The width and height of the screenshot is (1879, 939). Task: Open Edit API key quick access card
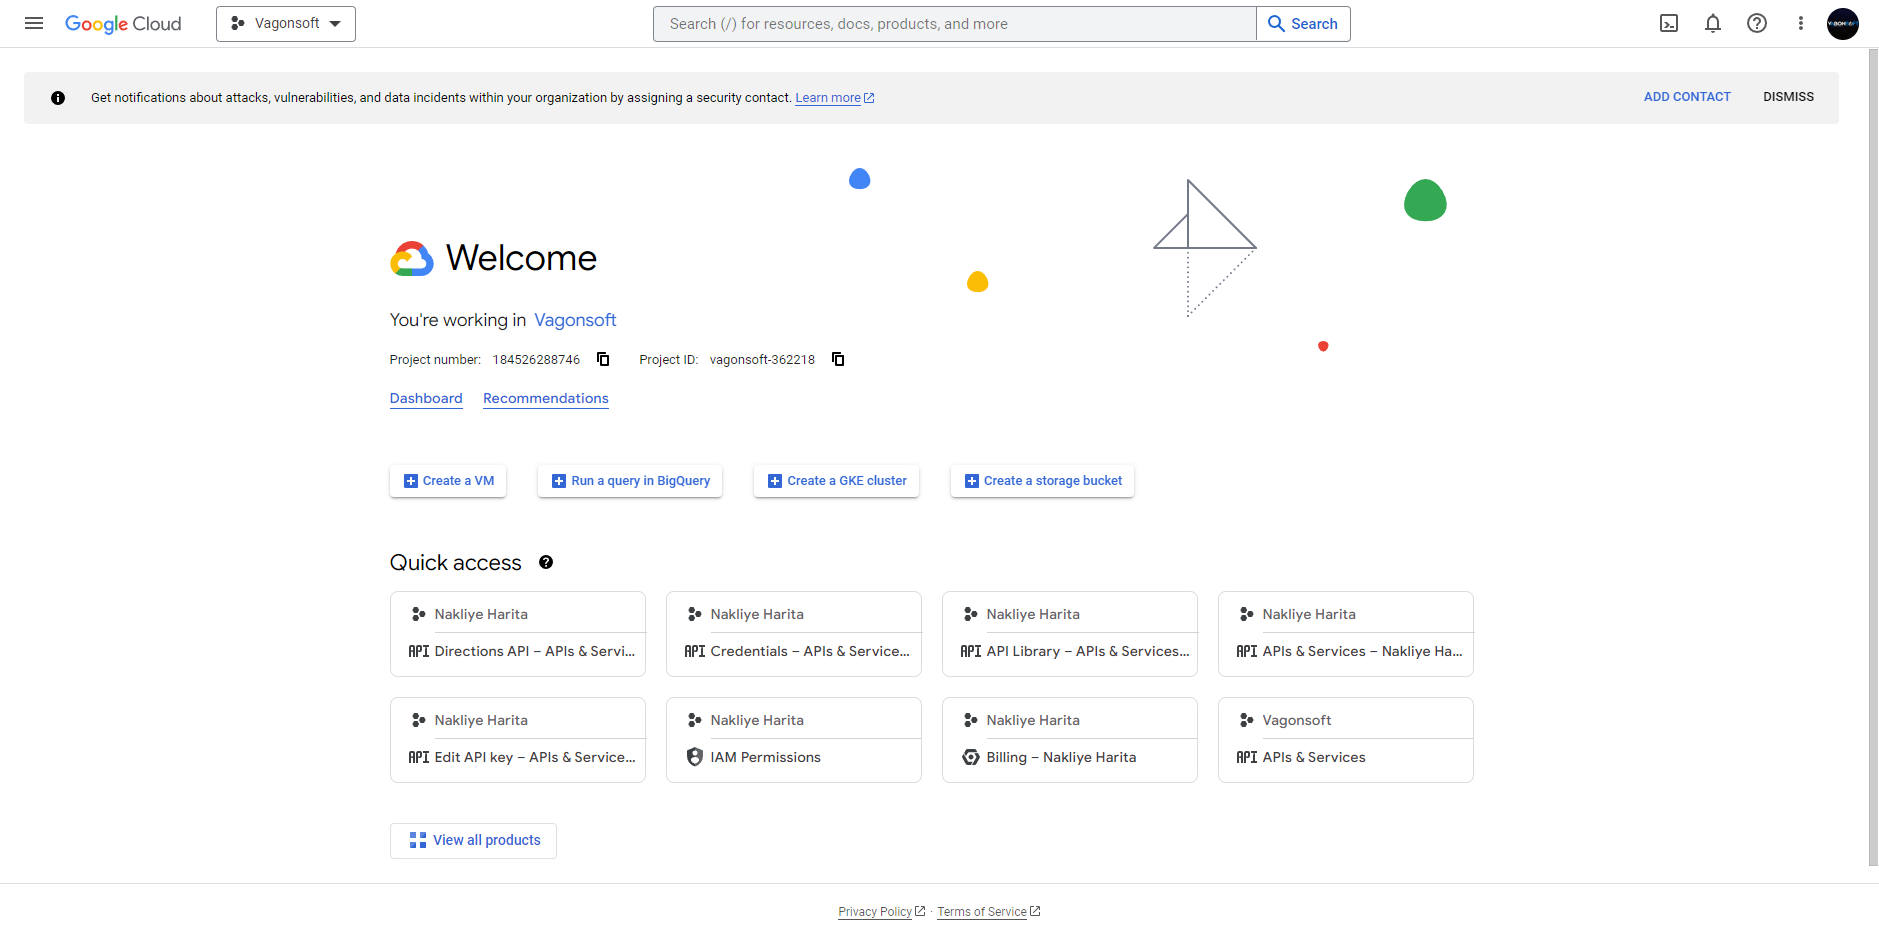pos(518,740)
